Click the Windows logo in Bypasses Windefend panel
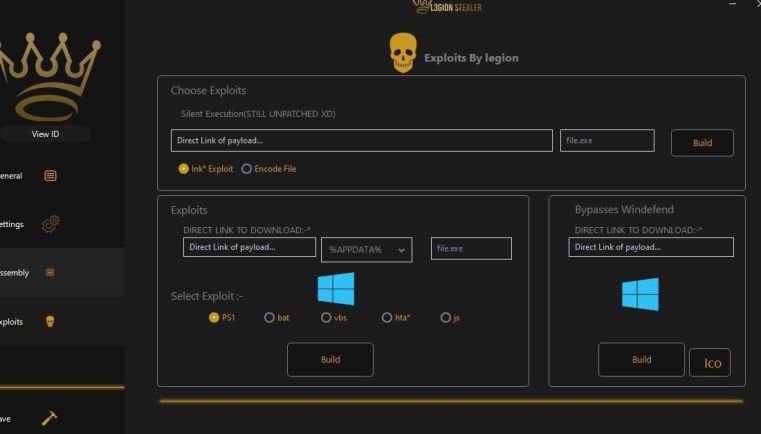This screenshot has width=761, height=434. coord(640,294)
